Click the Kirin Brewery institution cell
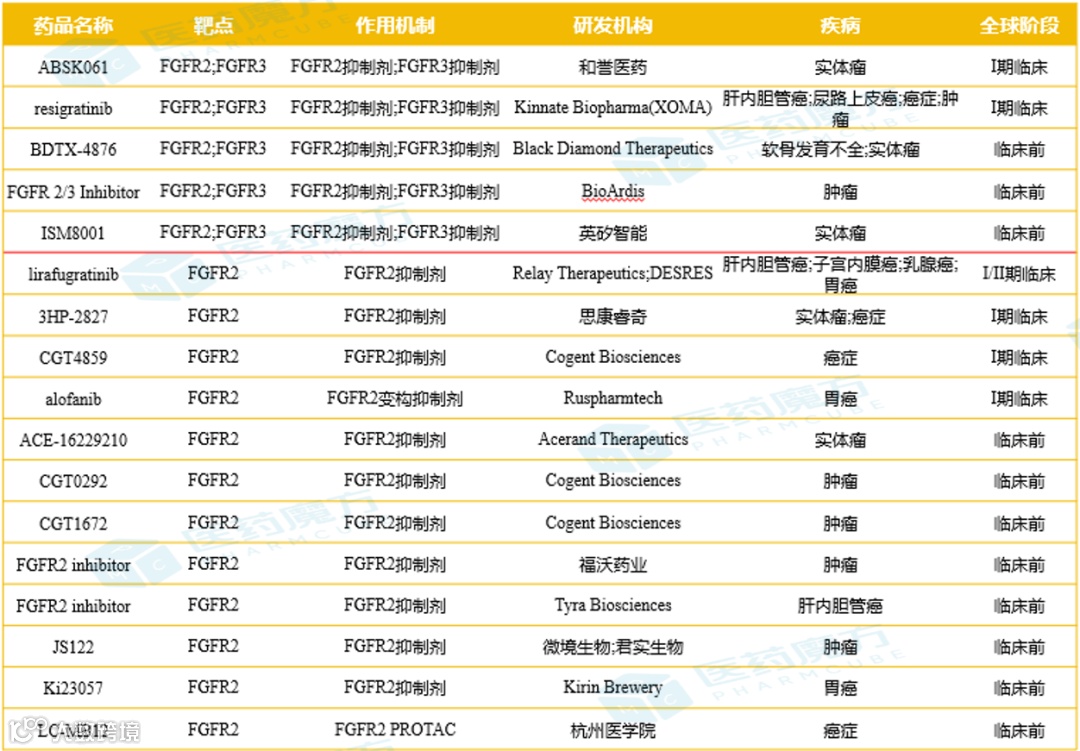1080x751 pixels. [x=612, y=687]
